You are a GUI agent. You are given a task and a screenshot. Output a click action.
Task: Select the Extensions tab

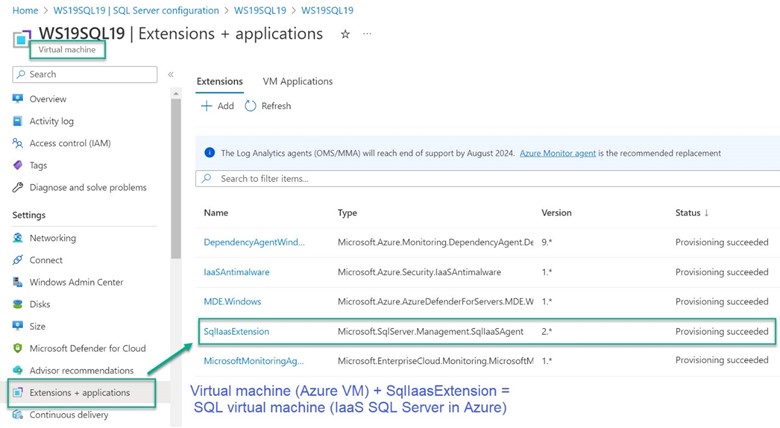[x=219, y=81]
